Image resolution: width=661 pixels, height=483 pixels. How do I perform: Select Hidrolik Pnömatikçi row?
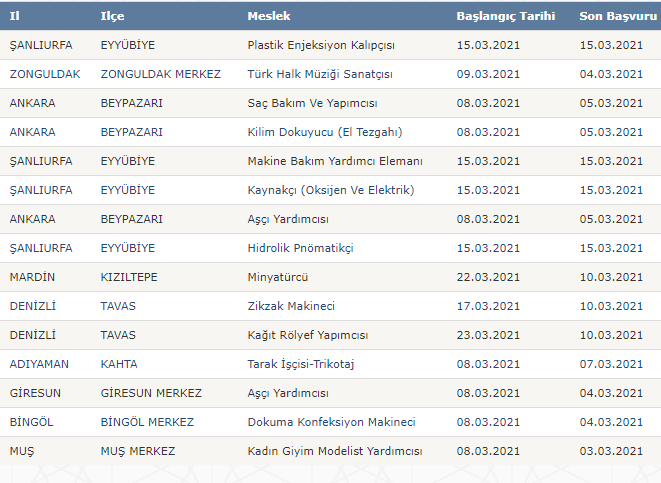300,248
